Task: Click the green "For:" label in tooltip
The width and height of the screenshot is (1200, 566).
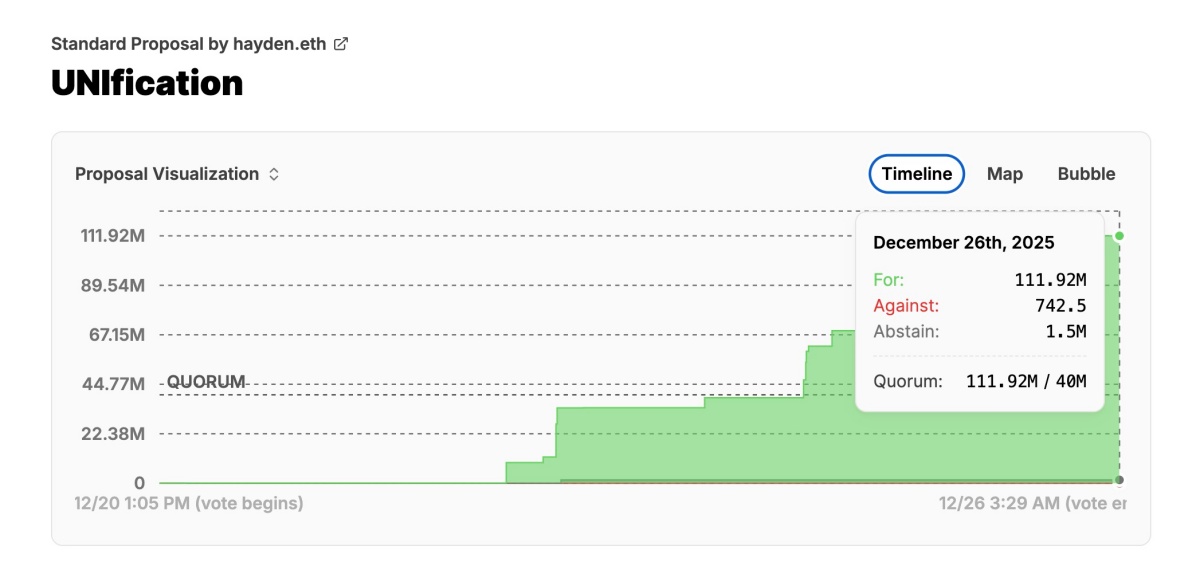Action: tap(888, 280)
